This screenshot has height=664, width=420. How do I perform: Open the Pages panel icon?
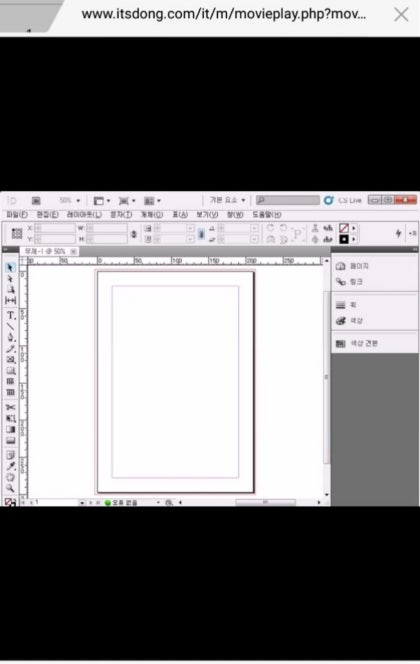click(x=341, y=266)
